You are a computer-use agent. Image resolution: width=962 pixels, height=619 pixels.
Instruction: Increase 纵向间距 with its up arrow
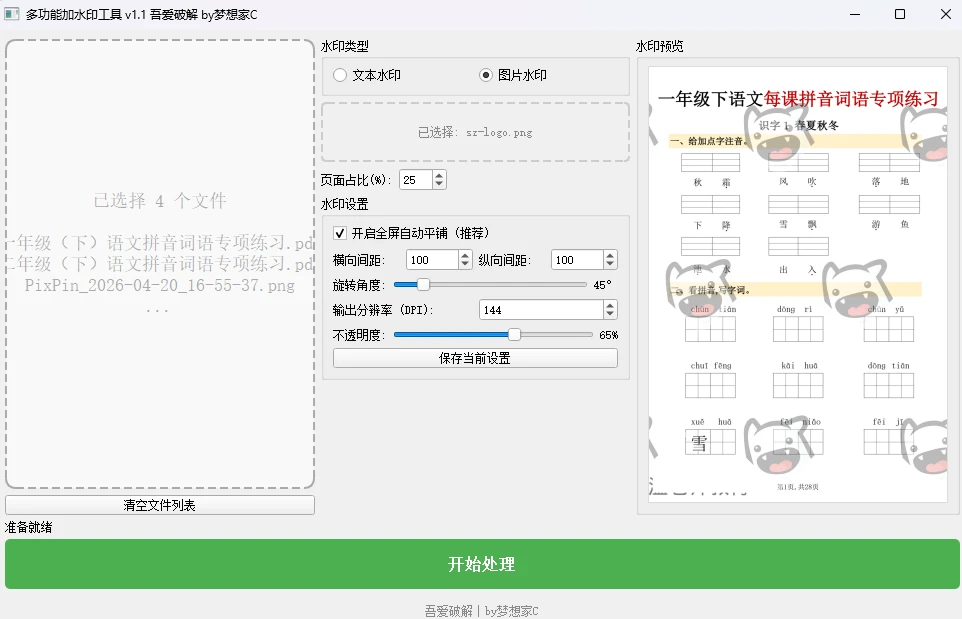pyautogui.click(x=608, y=255)
